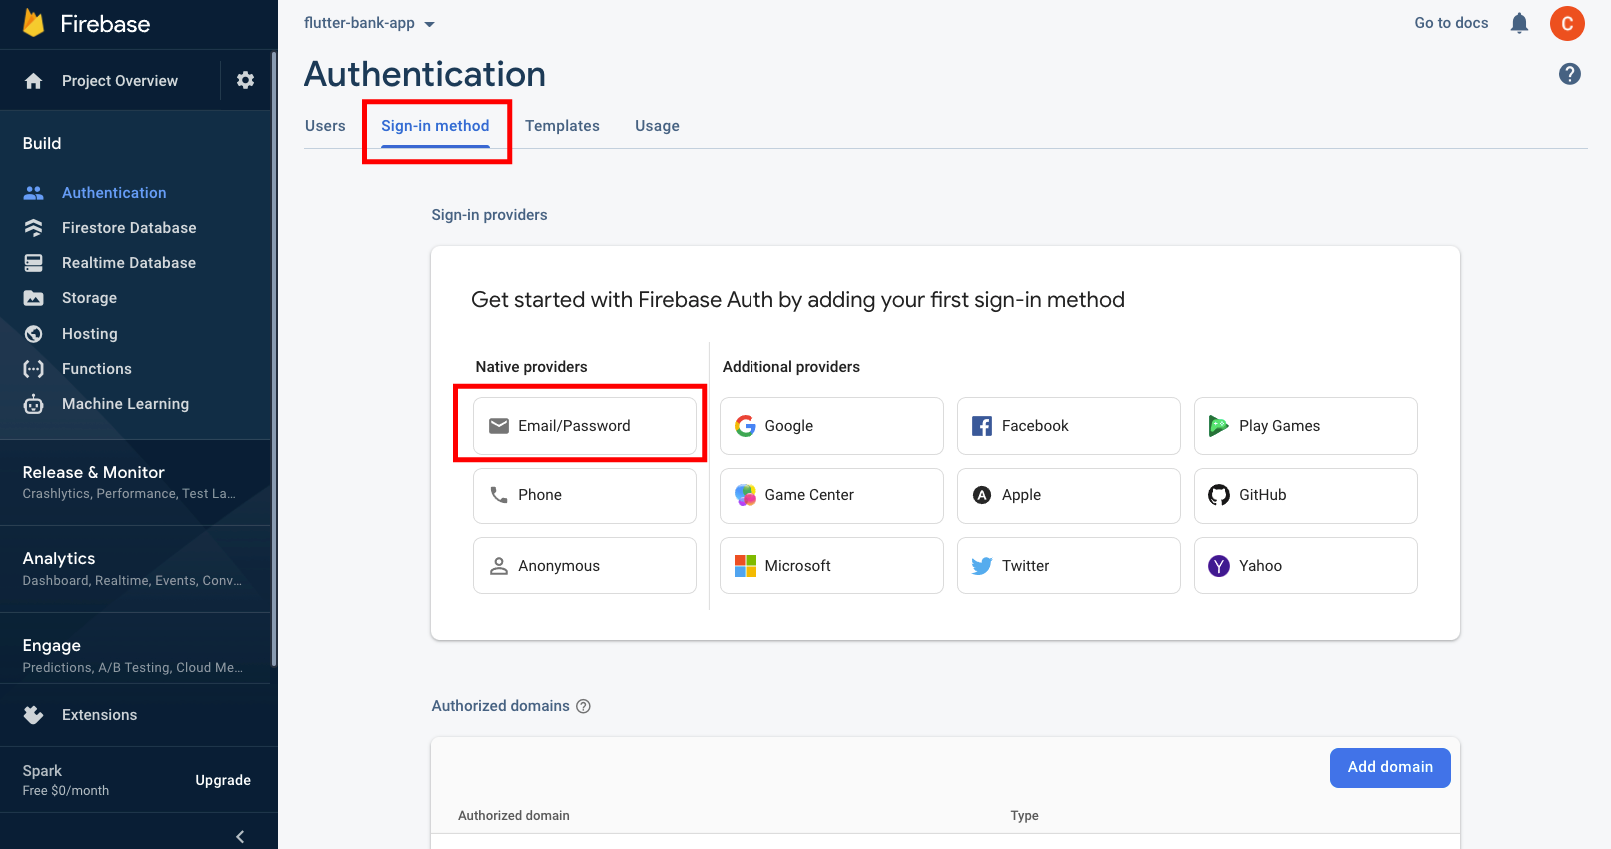1611x849 pixels.
Task: Collapse the sidebar with the chevron
Action: [240, 837]
